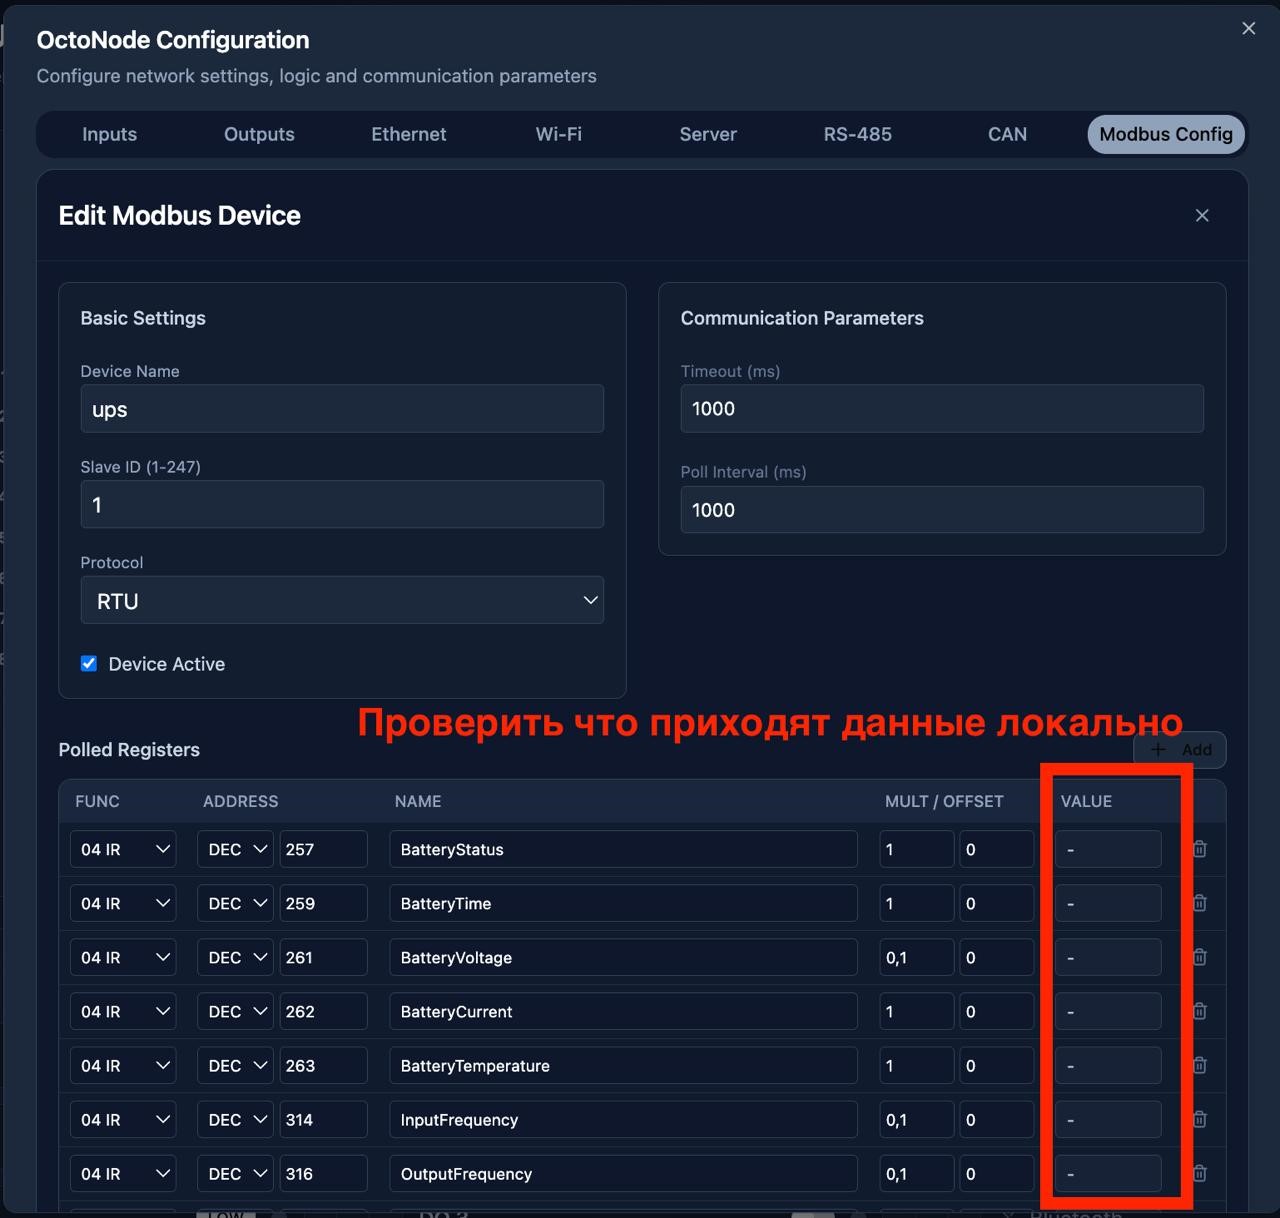
Task: Expand function selector on InputFrequency row
Action: (123, 1120)
